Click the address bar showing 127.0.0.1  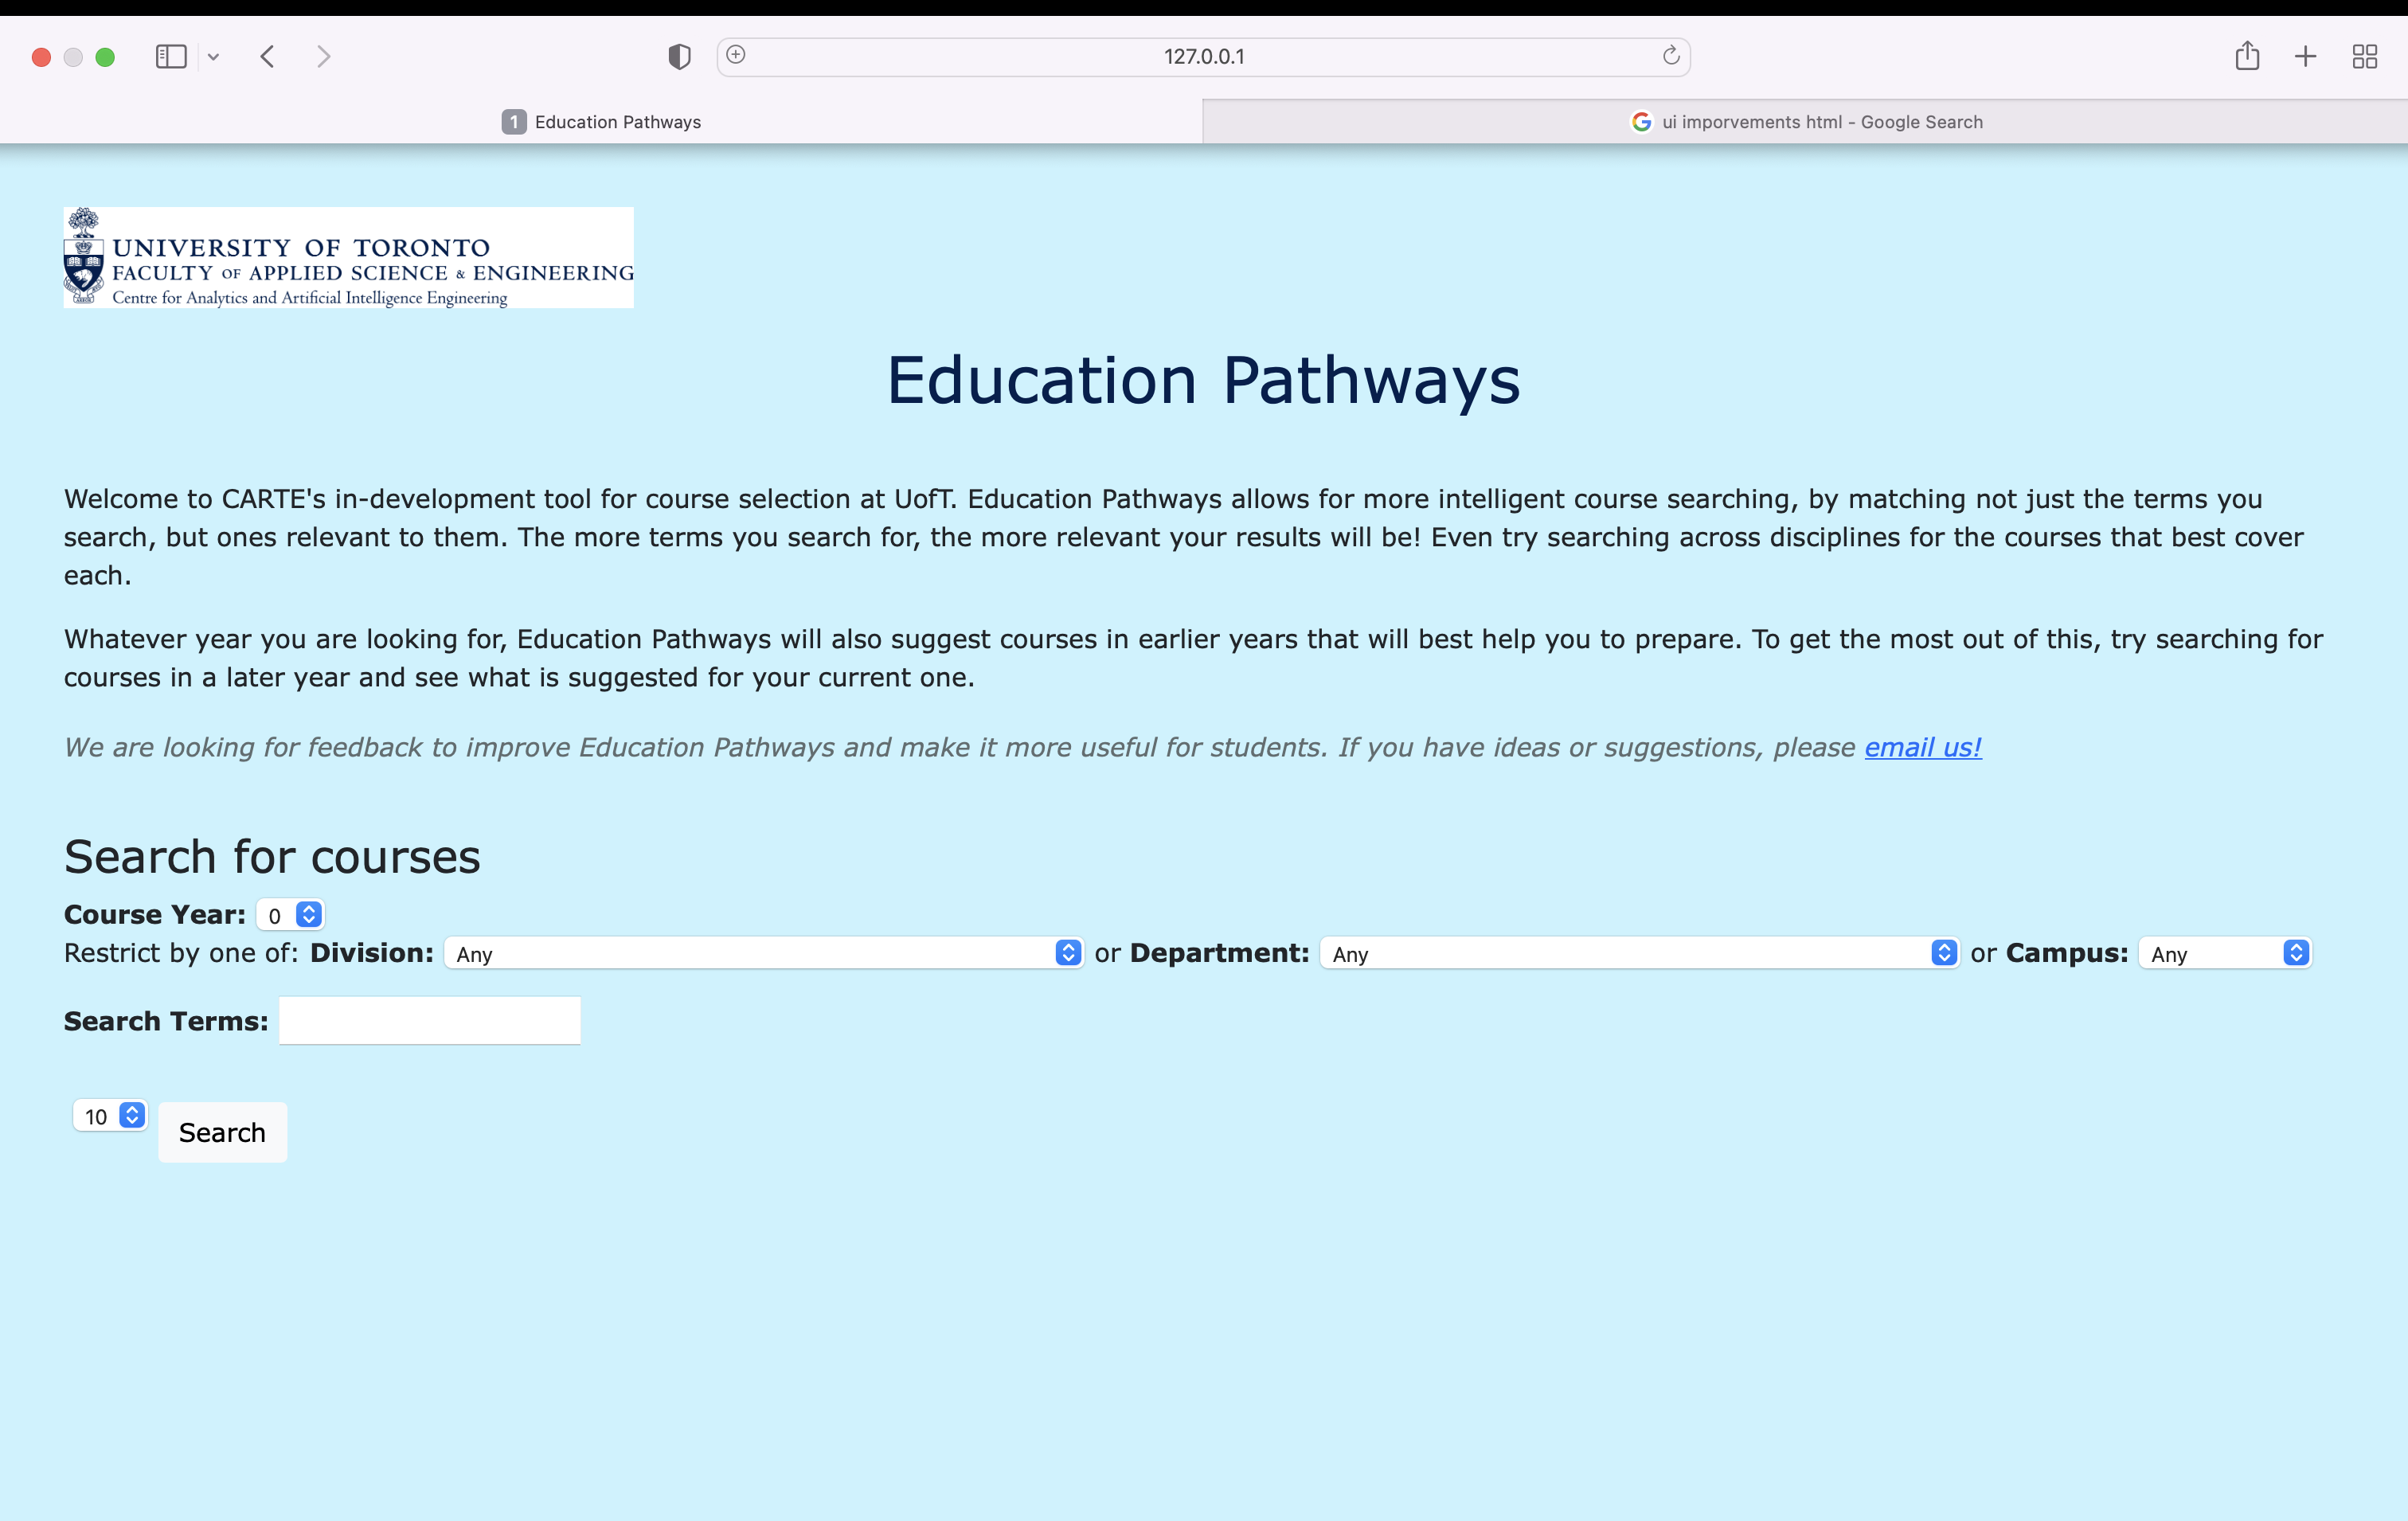[1203, 57]
